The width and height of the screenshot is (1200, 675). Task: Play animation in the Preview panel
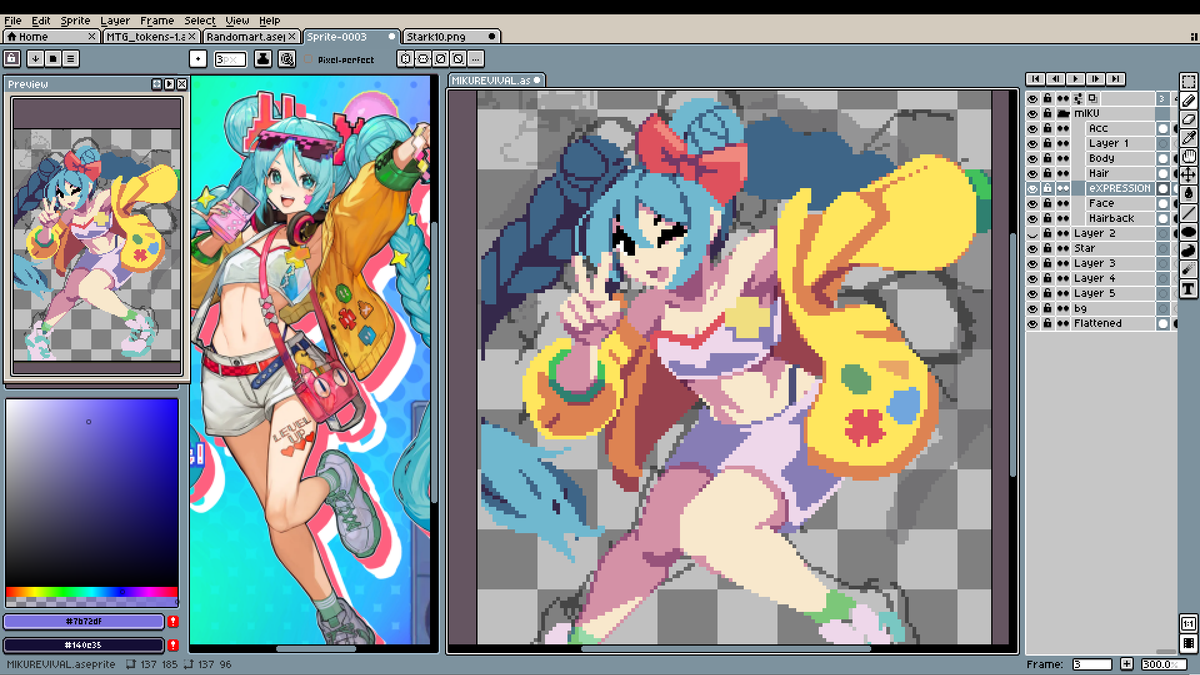169,84
